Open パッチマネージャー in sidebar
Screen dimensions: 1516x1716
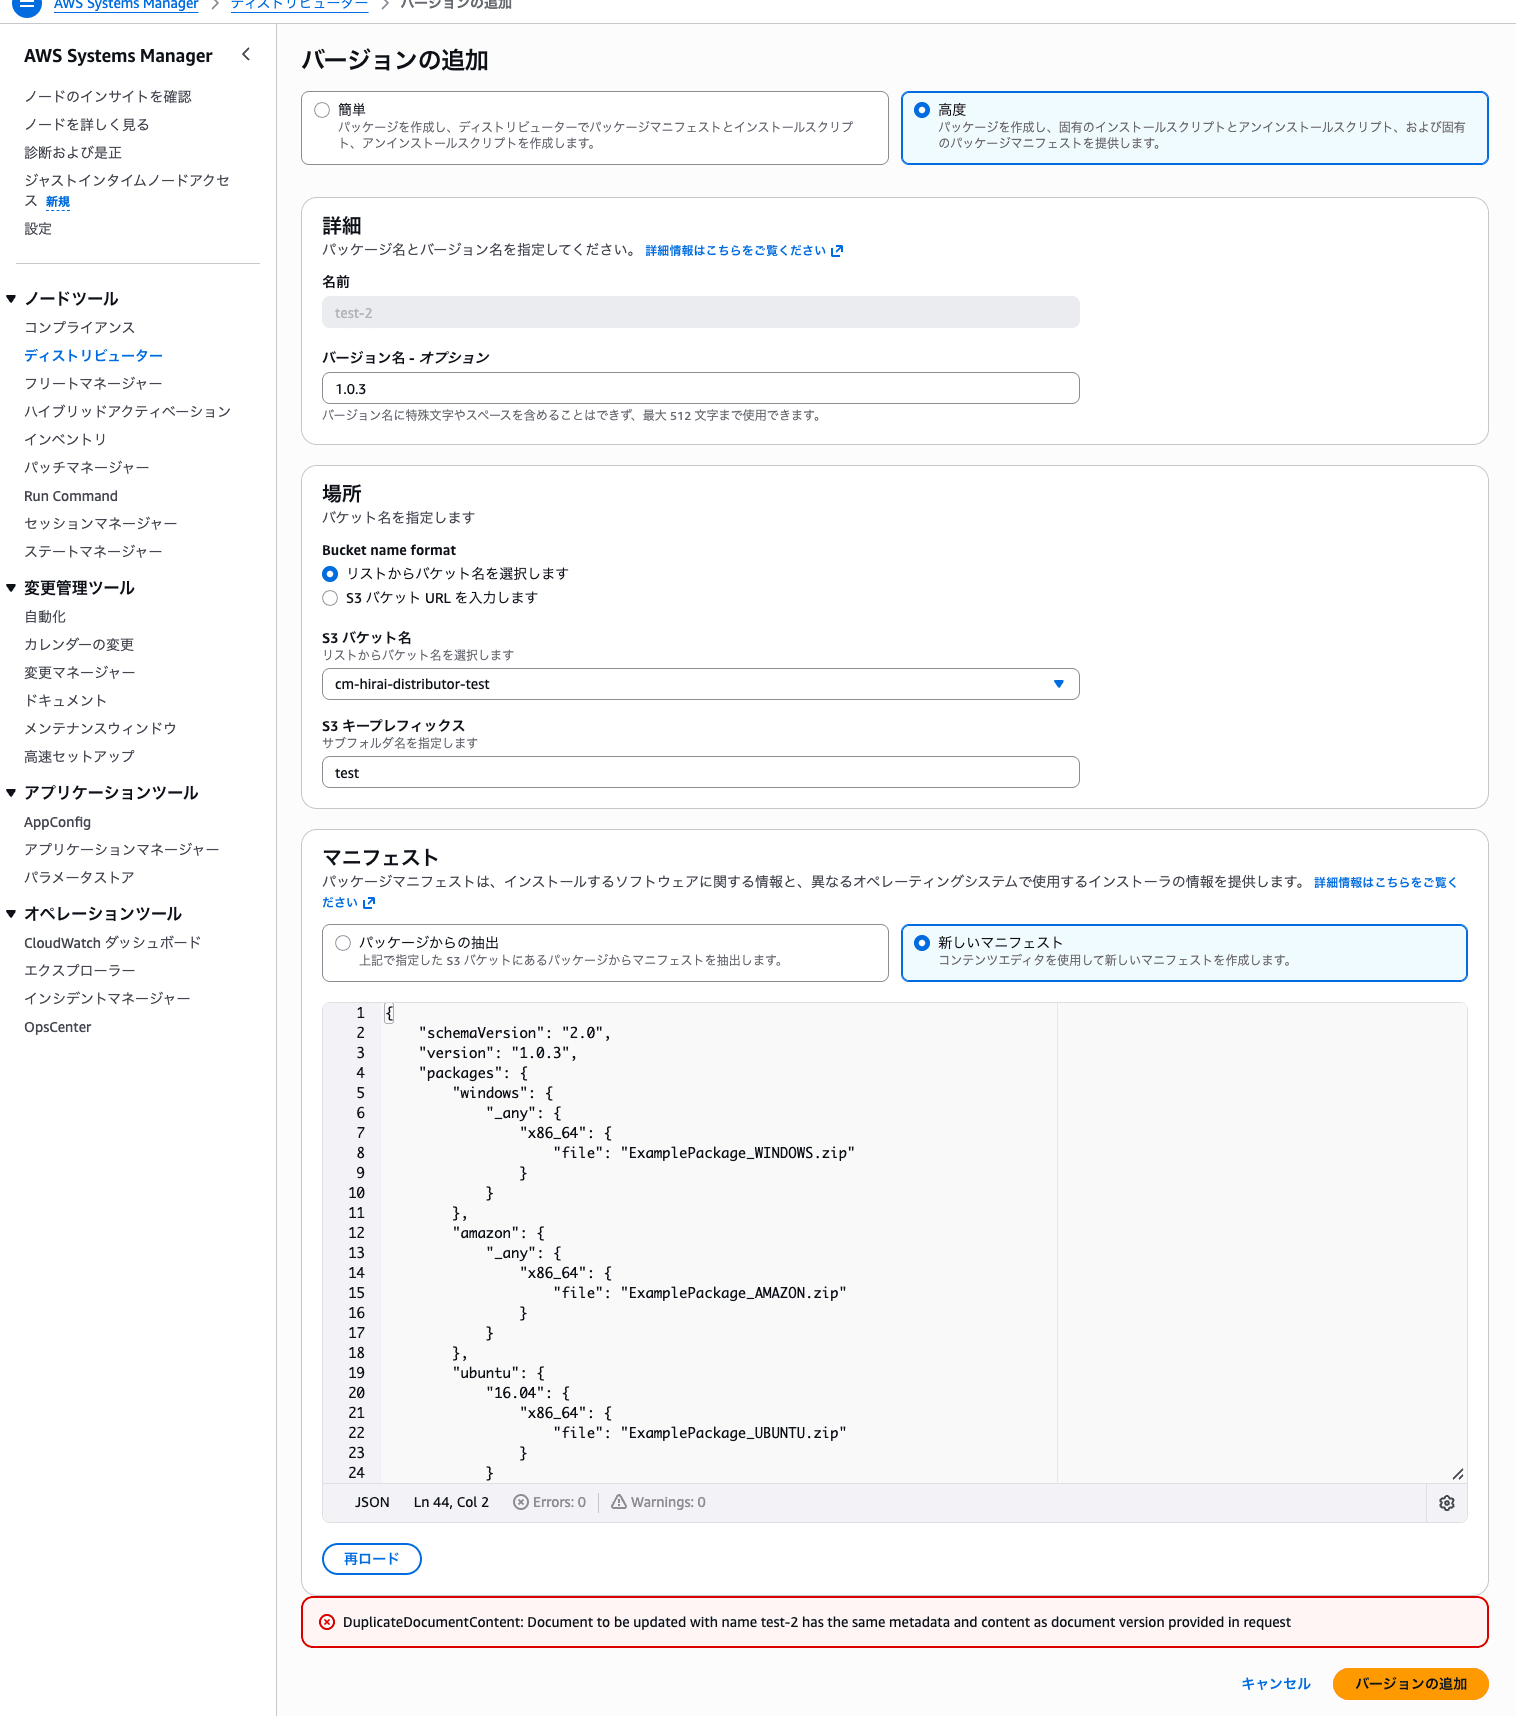click(x=87, y=468)
